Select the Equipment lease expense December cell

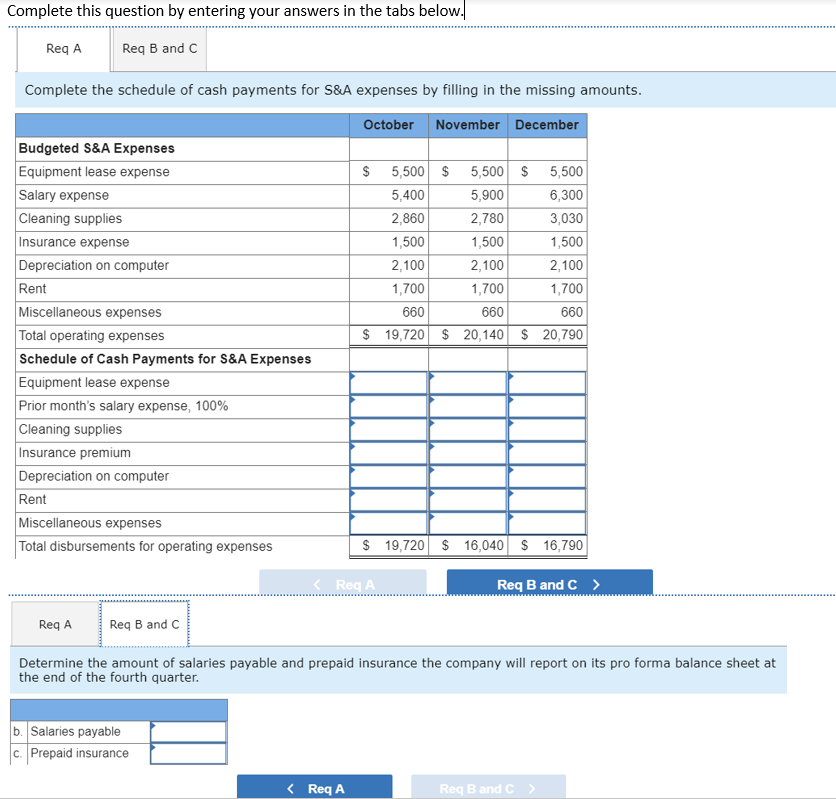pyautogui.click(x=547, y=382)
